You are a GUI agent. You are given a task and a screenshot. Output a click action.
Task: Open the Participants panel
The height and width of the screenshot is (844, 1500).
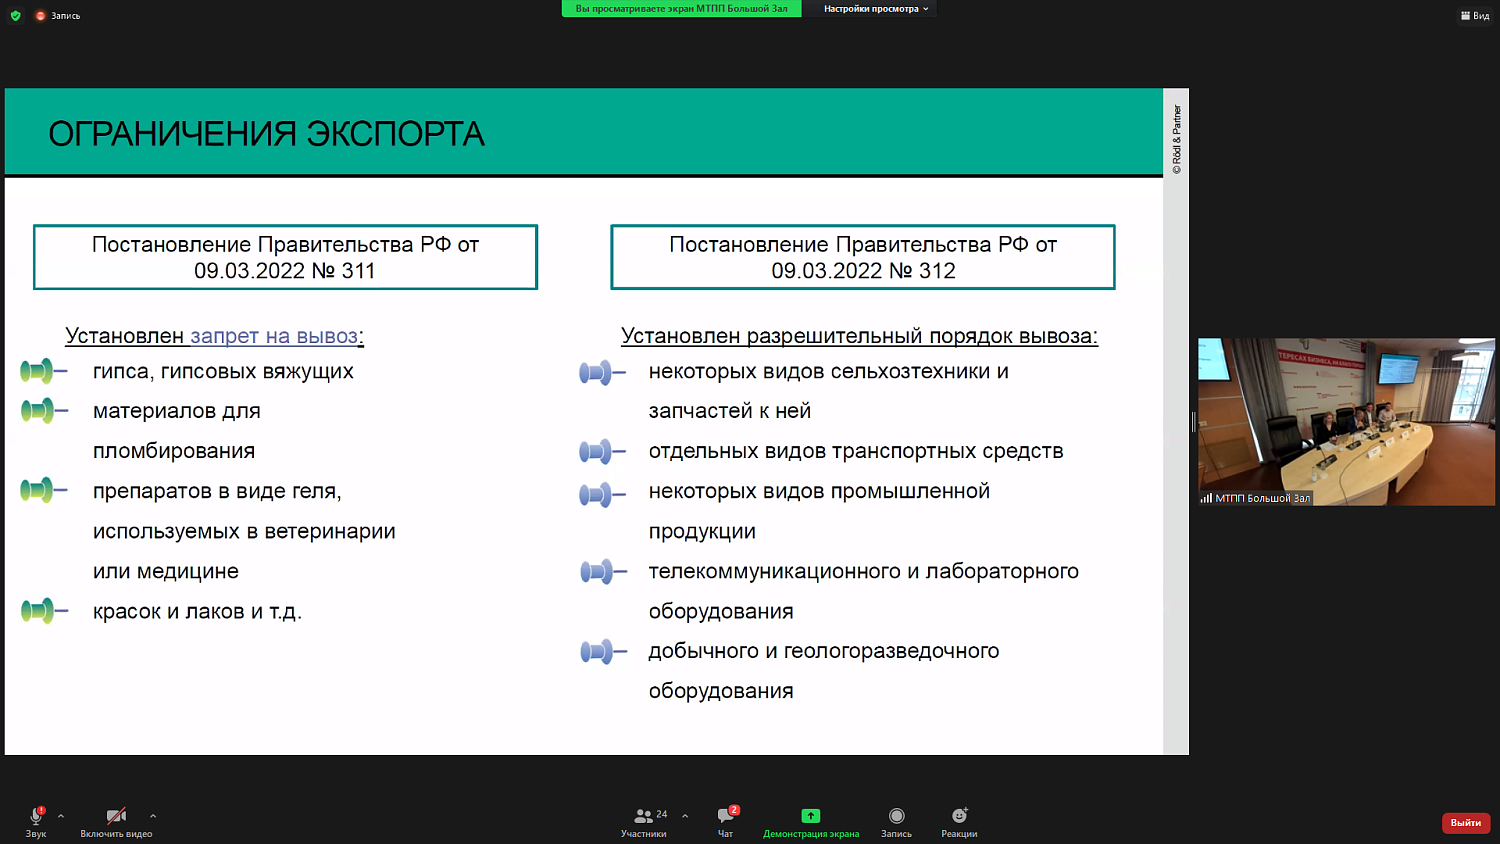pyautogui.click(x=644, y=822)
